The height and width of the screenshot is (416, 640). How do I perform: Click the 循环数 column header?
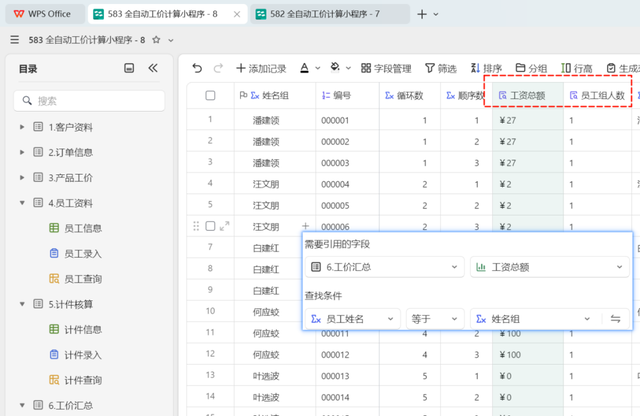click(410, 96)
